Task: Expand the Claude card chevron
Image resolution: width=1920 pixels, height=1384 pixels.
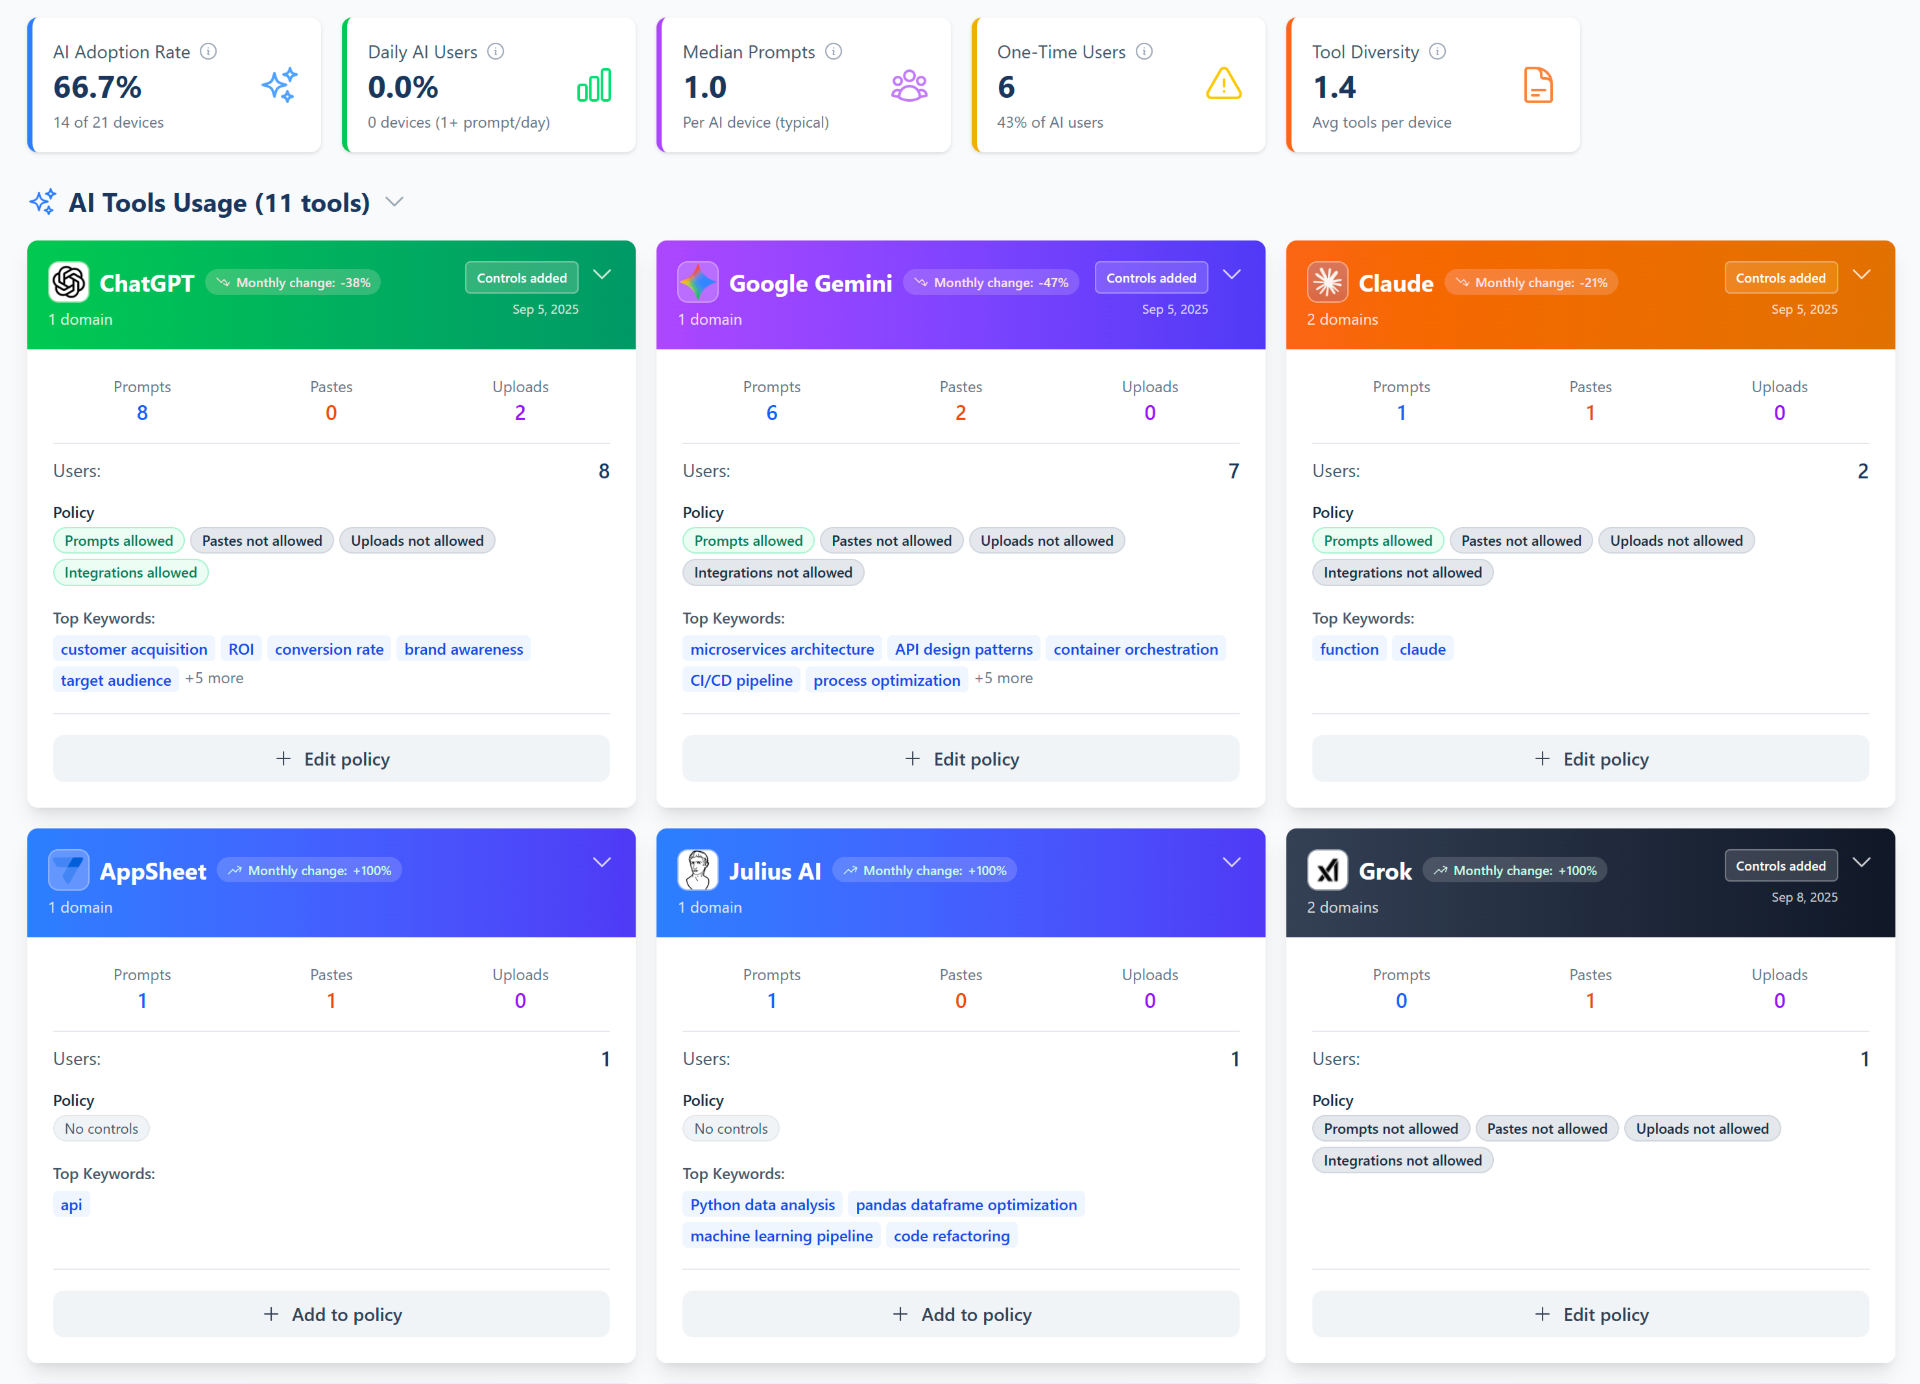Action: tap(1862, 274)
